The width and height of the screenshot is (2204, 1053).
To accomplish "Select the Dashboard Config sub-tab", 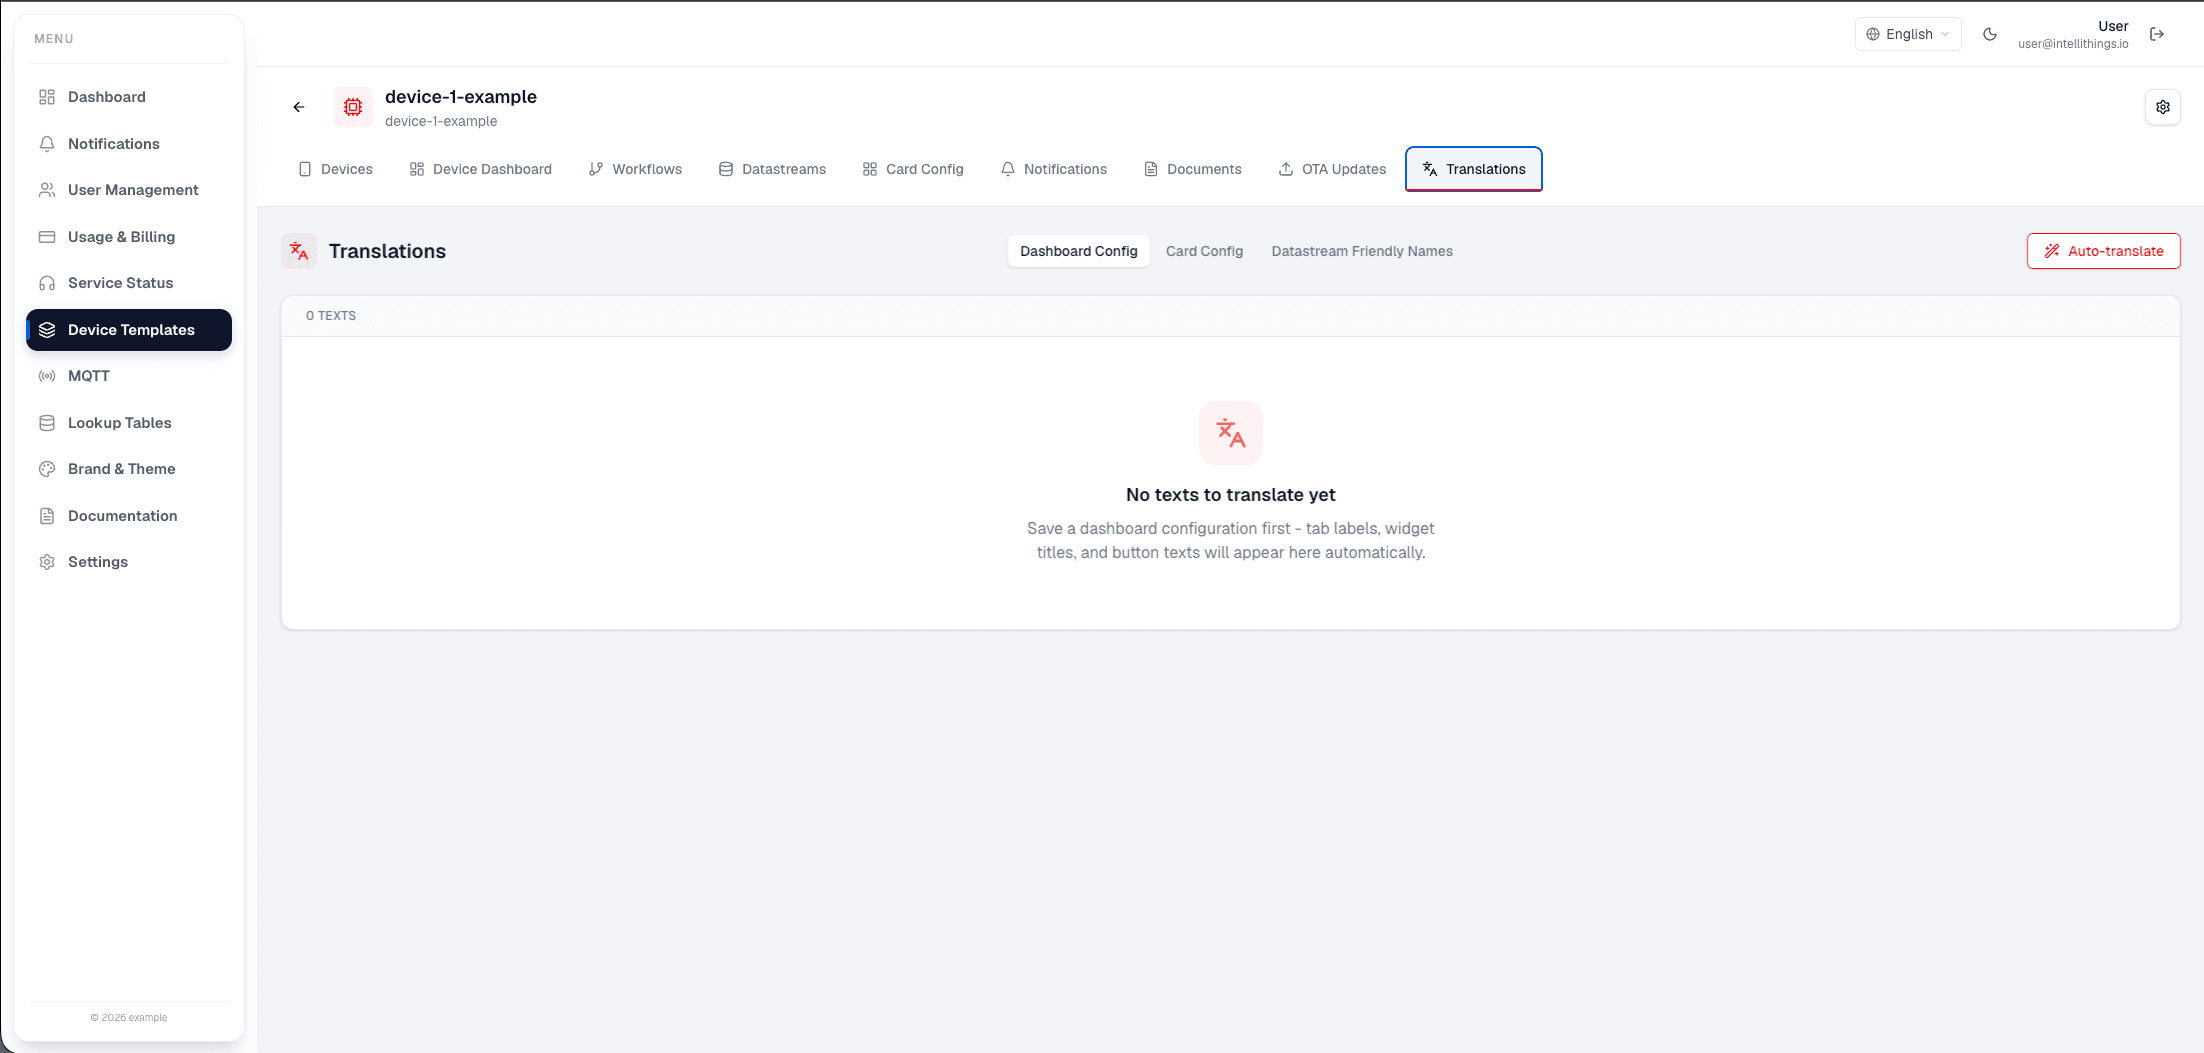I will tap(1079, 251).
